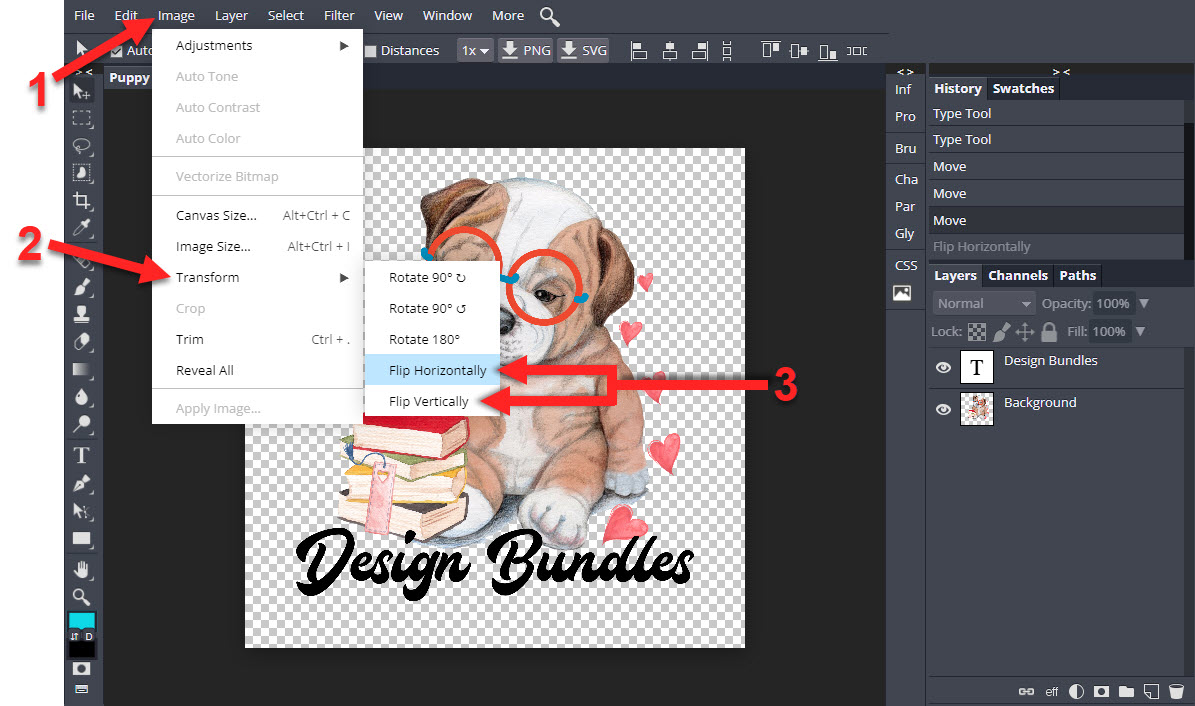
Task: Select the Object Selection tool
Action: (81, 173)
